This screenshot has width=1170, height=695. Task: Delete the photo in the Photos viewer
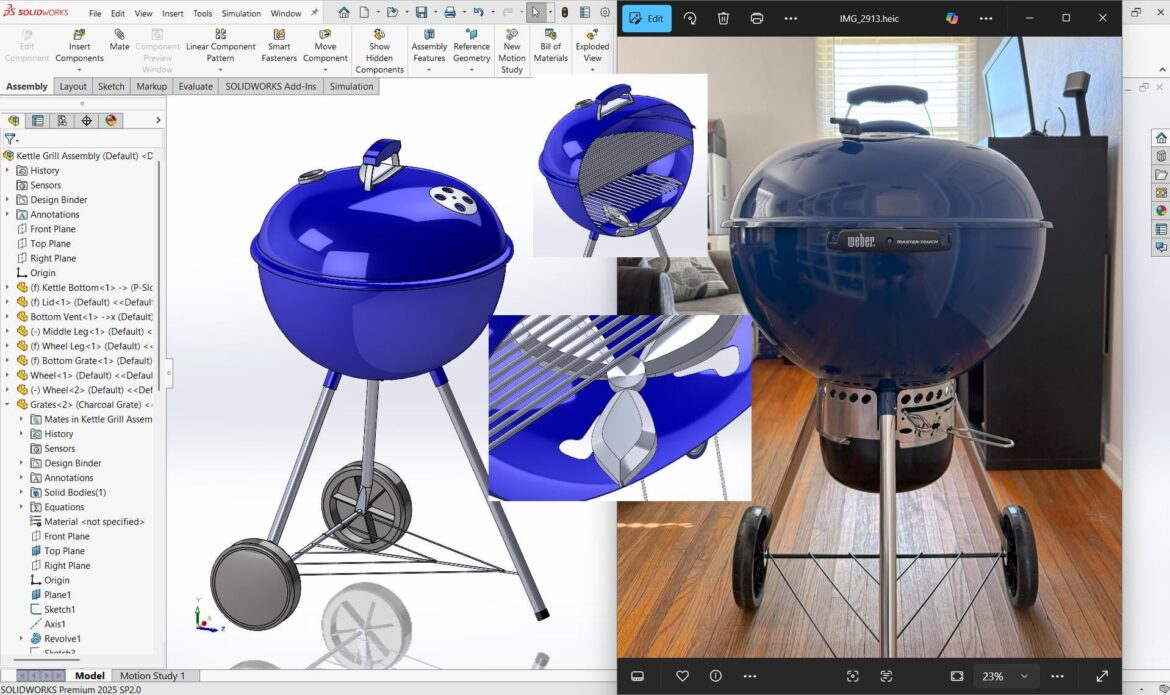pos(723,18)
